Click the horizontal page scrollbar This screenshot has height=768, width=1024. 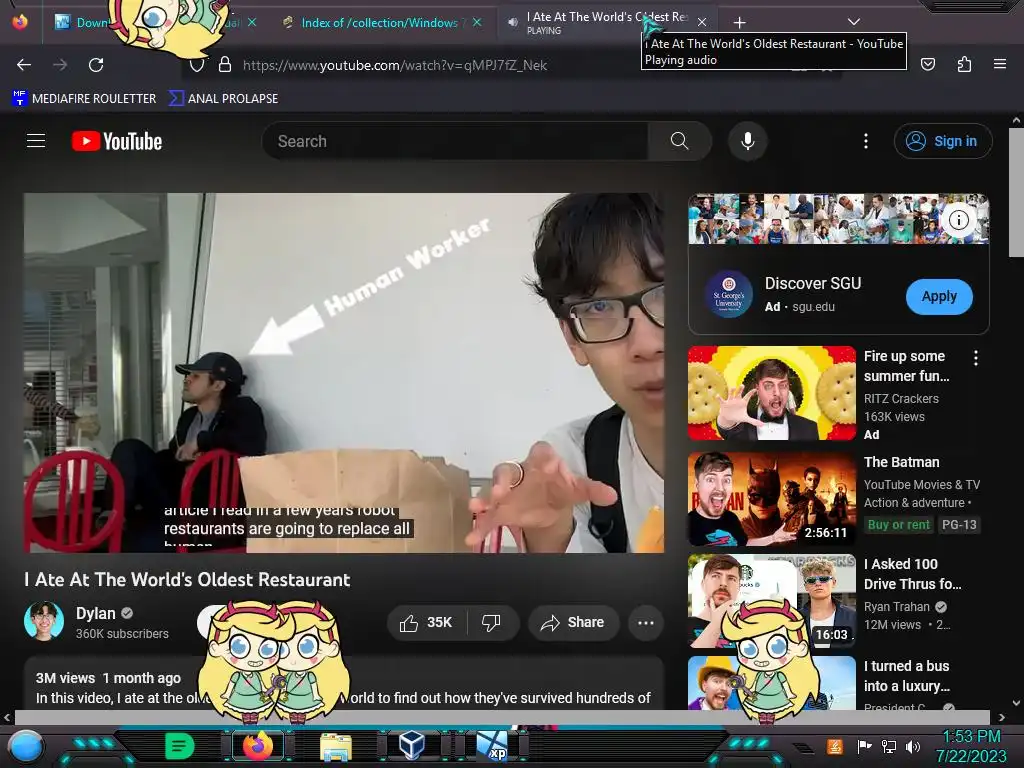point(502,717)
